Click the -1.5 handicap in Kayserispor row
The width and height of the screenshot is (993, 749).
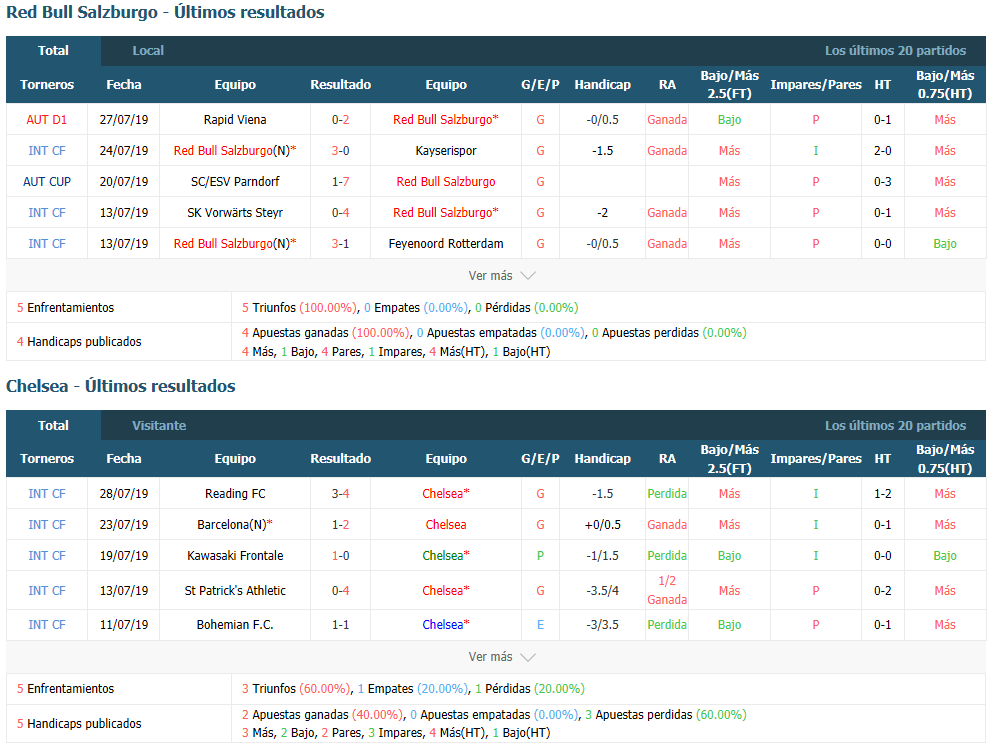[602, 151]
